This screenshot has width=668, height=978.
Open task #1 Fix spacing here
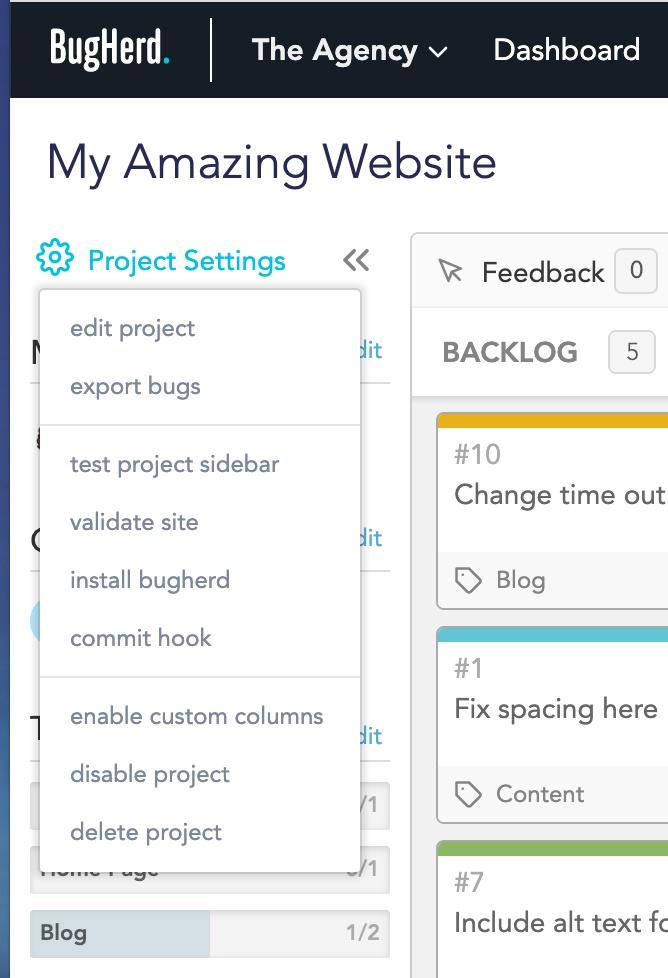point(553,725)
